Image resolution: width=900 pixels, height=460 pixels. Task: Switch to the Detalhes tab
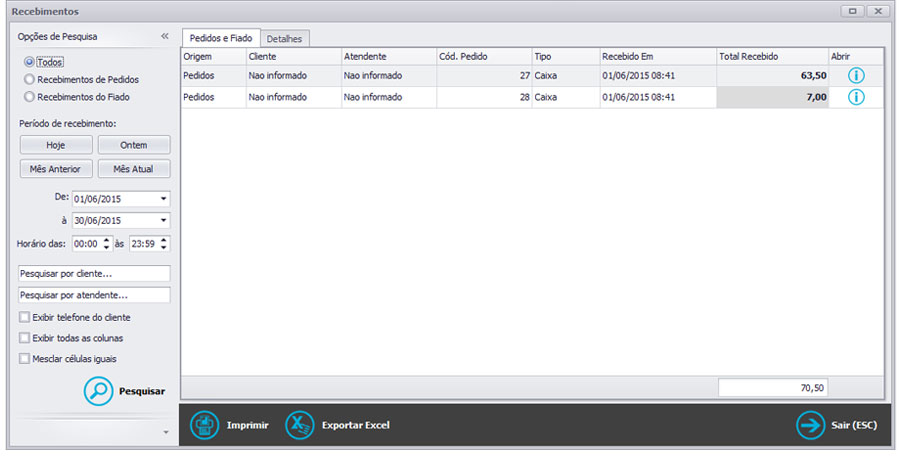(x=286, y=38)
